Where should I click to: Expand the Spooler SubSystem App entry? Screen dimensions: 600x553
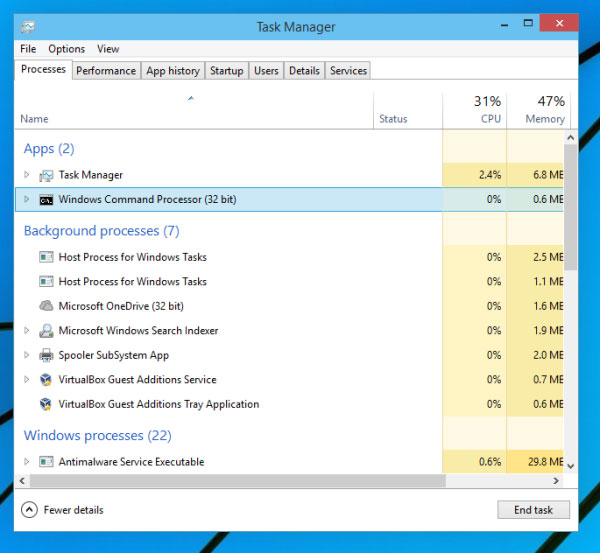[x=26, y=355]
